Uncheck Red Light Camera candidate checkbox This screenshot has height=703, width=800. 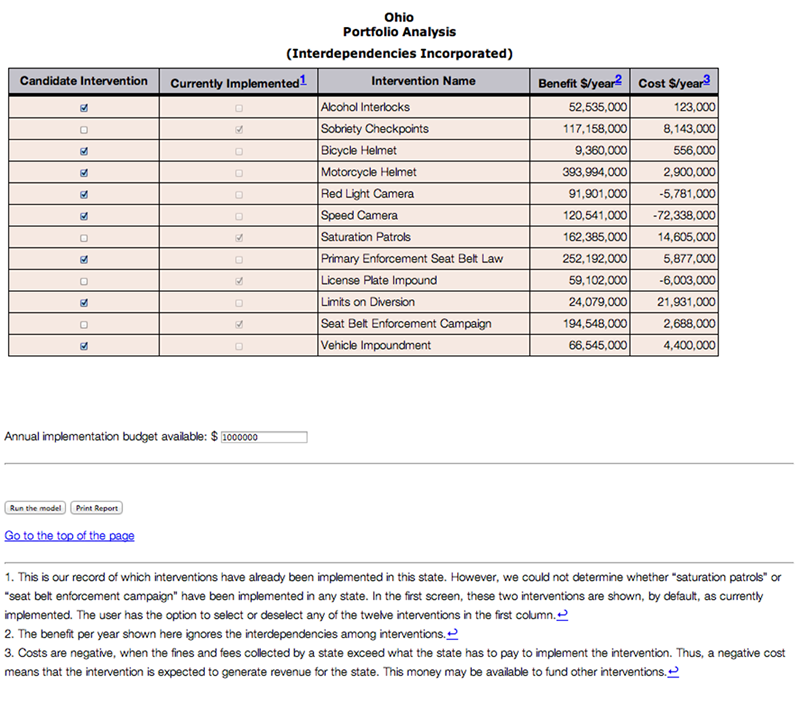(x=84, y=194)
